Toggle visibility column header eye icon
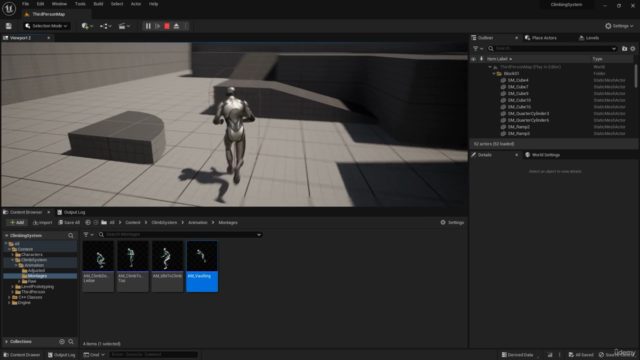This screenshot has height=360, width=640. click(x=473, y=59)
